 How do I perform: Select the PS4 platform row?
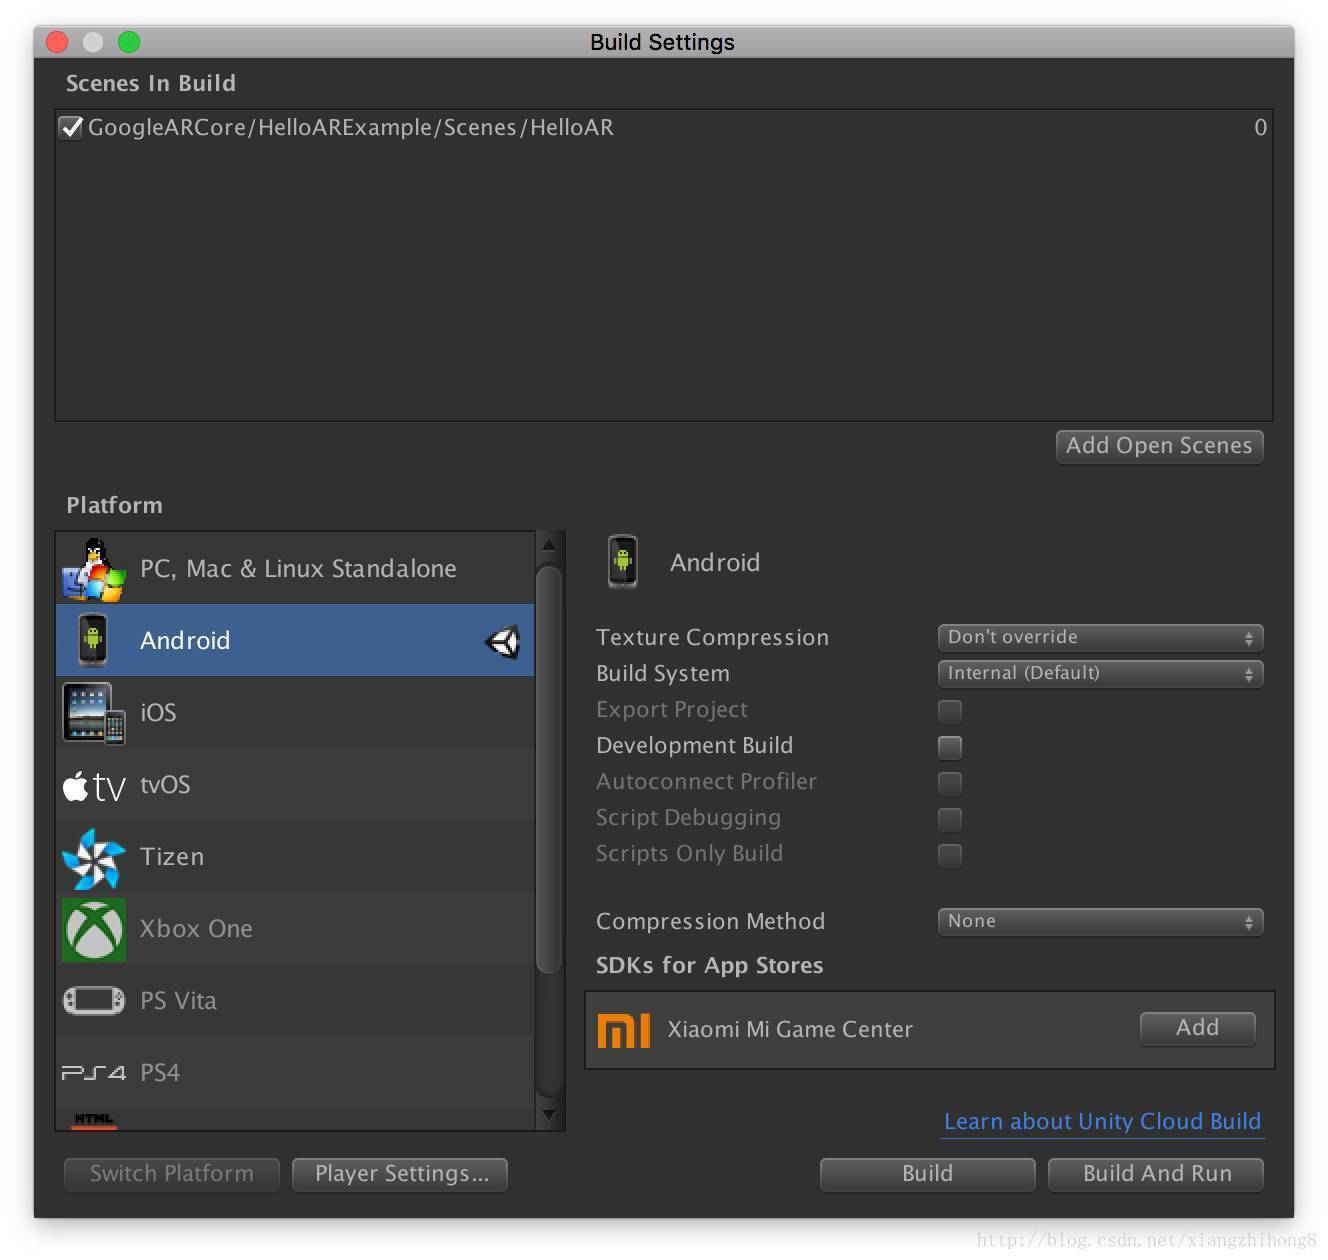pos(295,1072)
